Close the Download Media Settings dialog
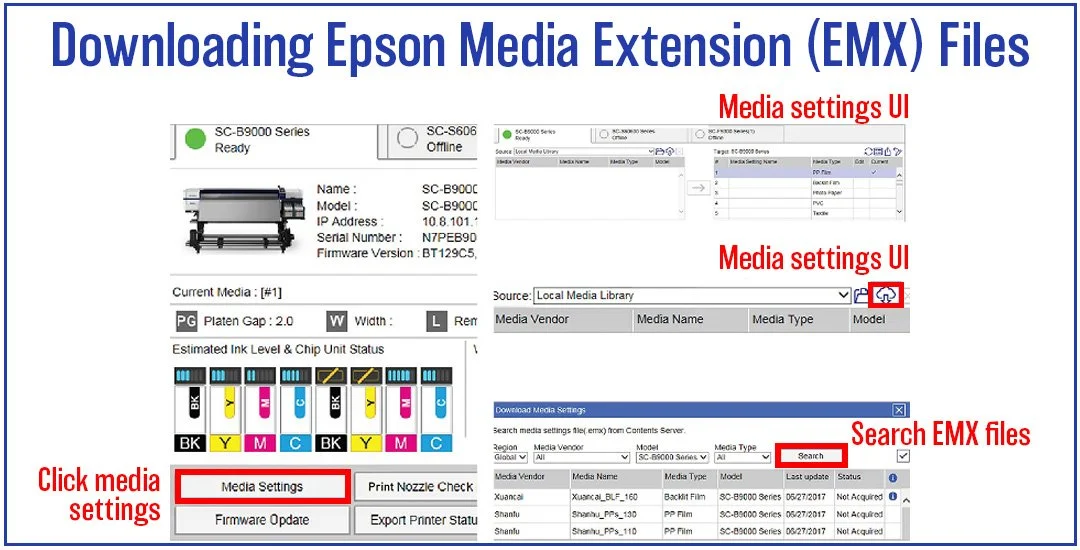1080x550 pixels. (x=899, y=410)
